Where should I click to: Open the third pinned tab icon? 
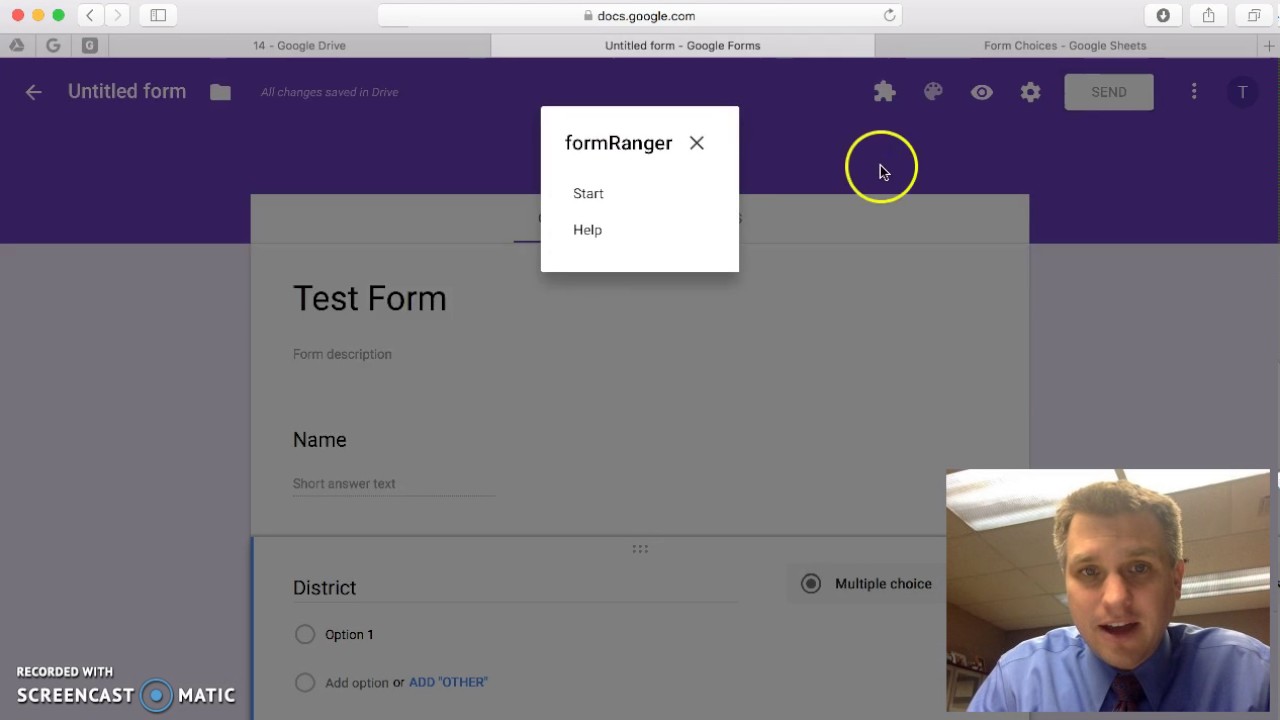click(90, 46)
